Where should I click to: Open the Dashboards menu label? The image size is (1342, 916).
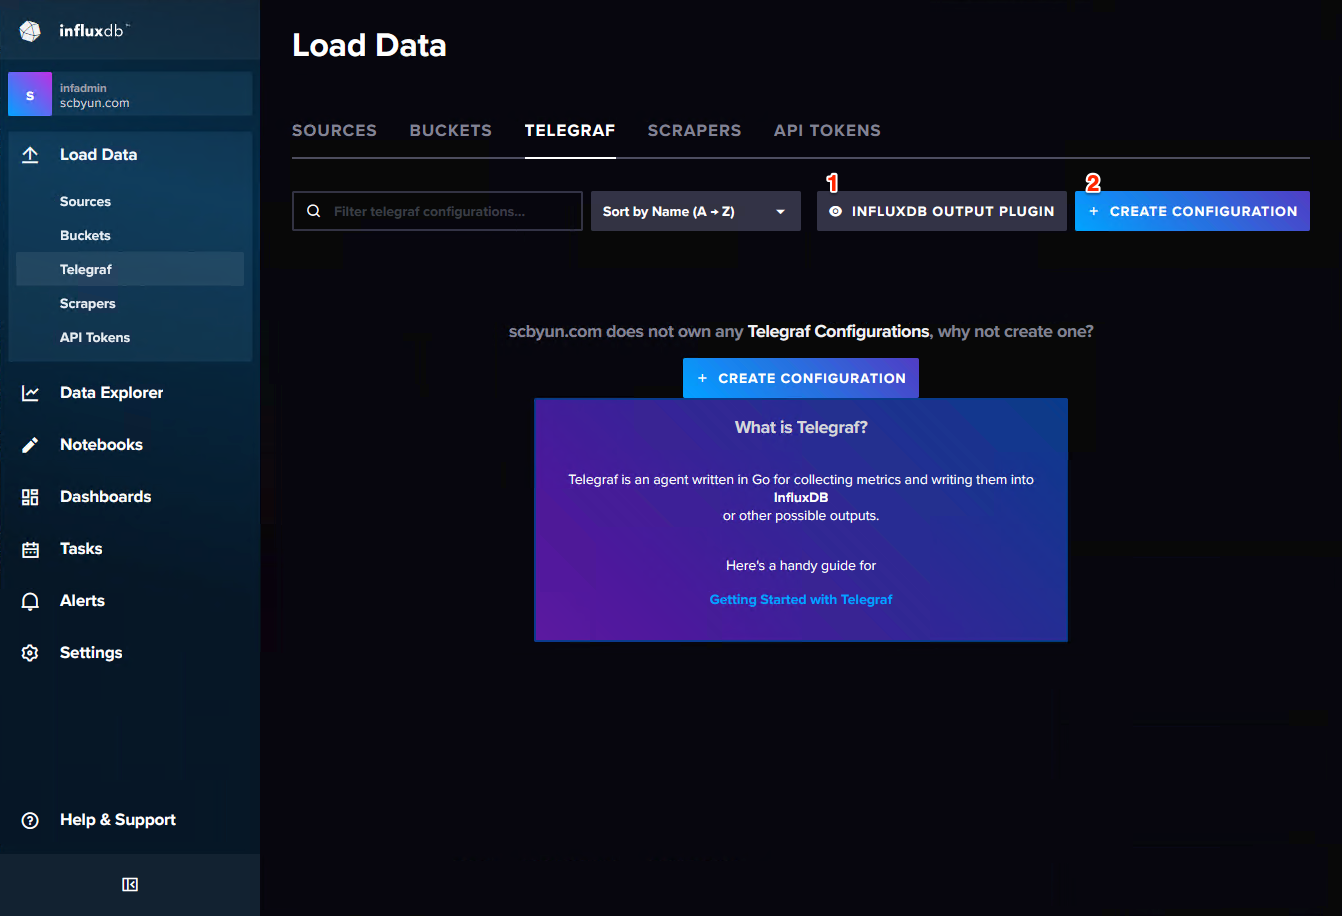pos(105,497)
